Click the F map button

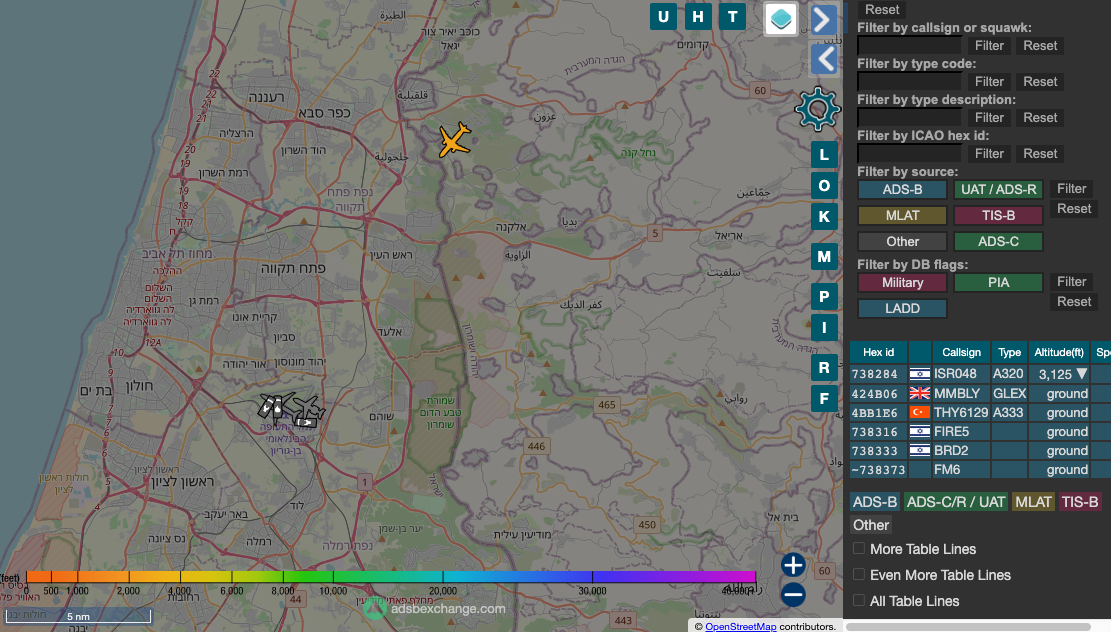click(x=824, y=399)
